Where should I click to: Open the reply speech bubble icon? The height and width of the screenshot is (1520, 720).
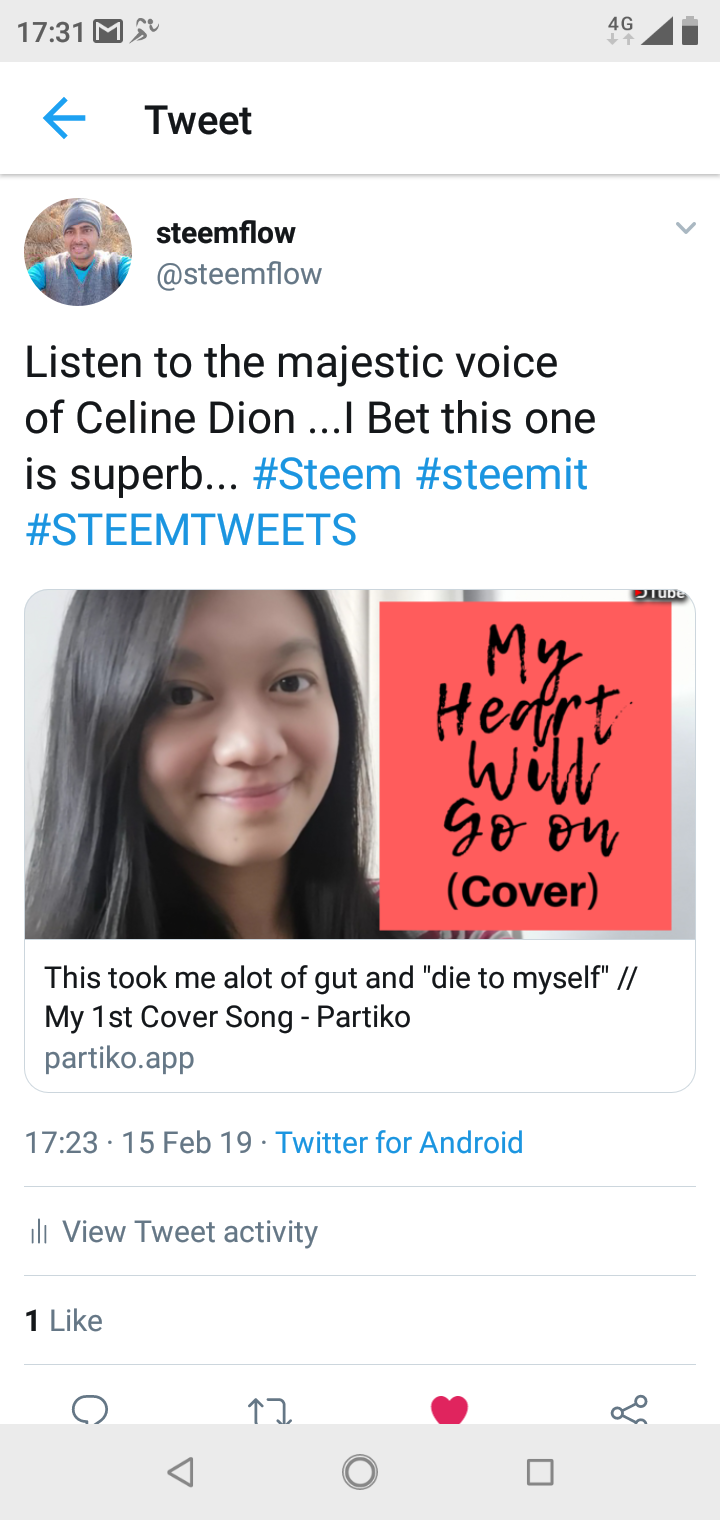pyautogui.click(x=90, y=1410)
